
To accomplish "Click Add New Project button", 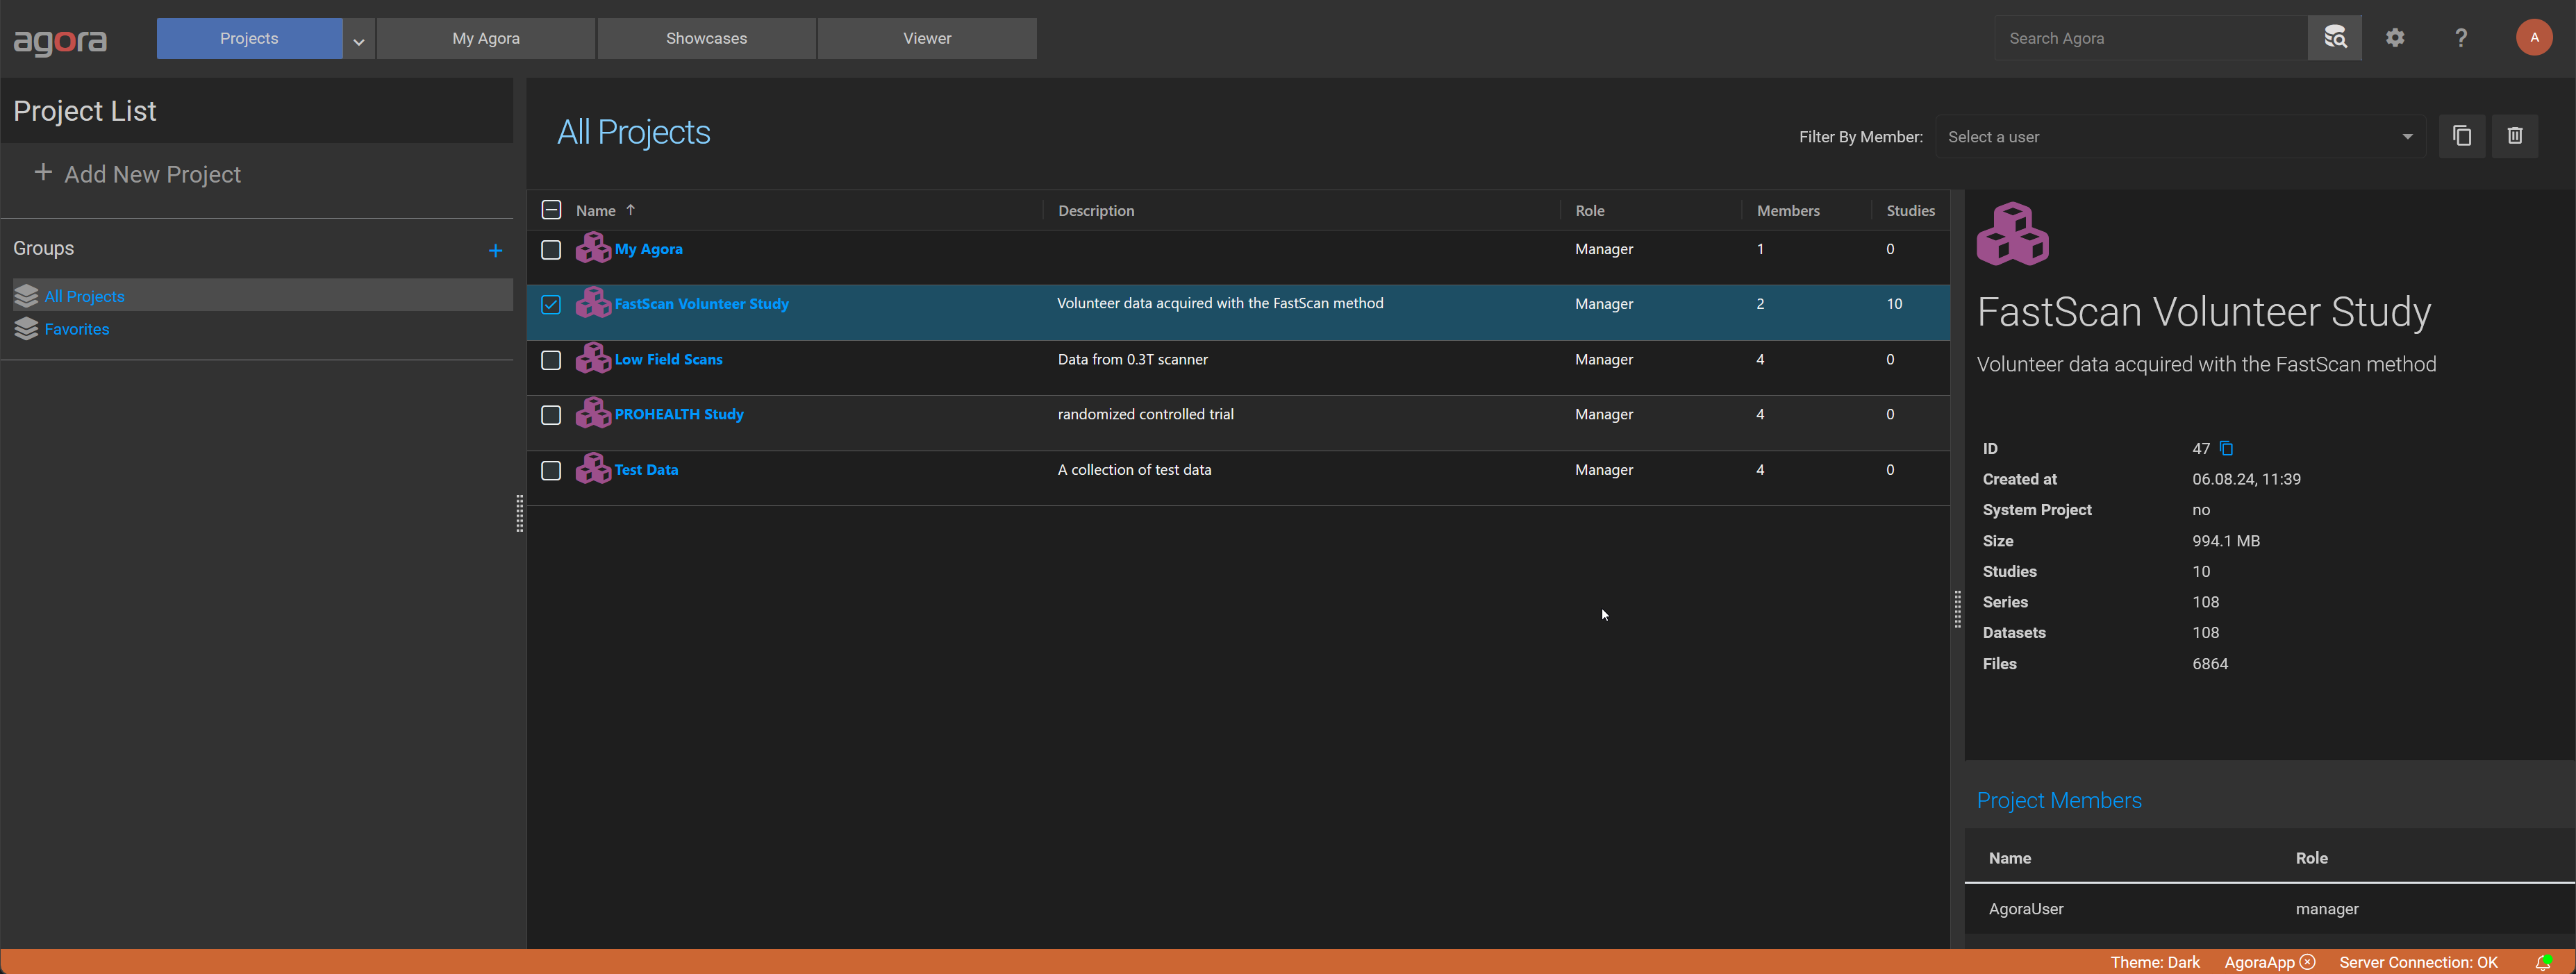I will coord(135,172).
